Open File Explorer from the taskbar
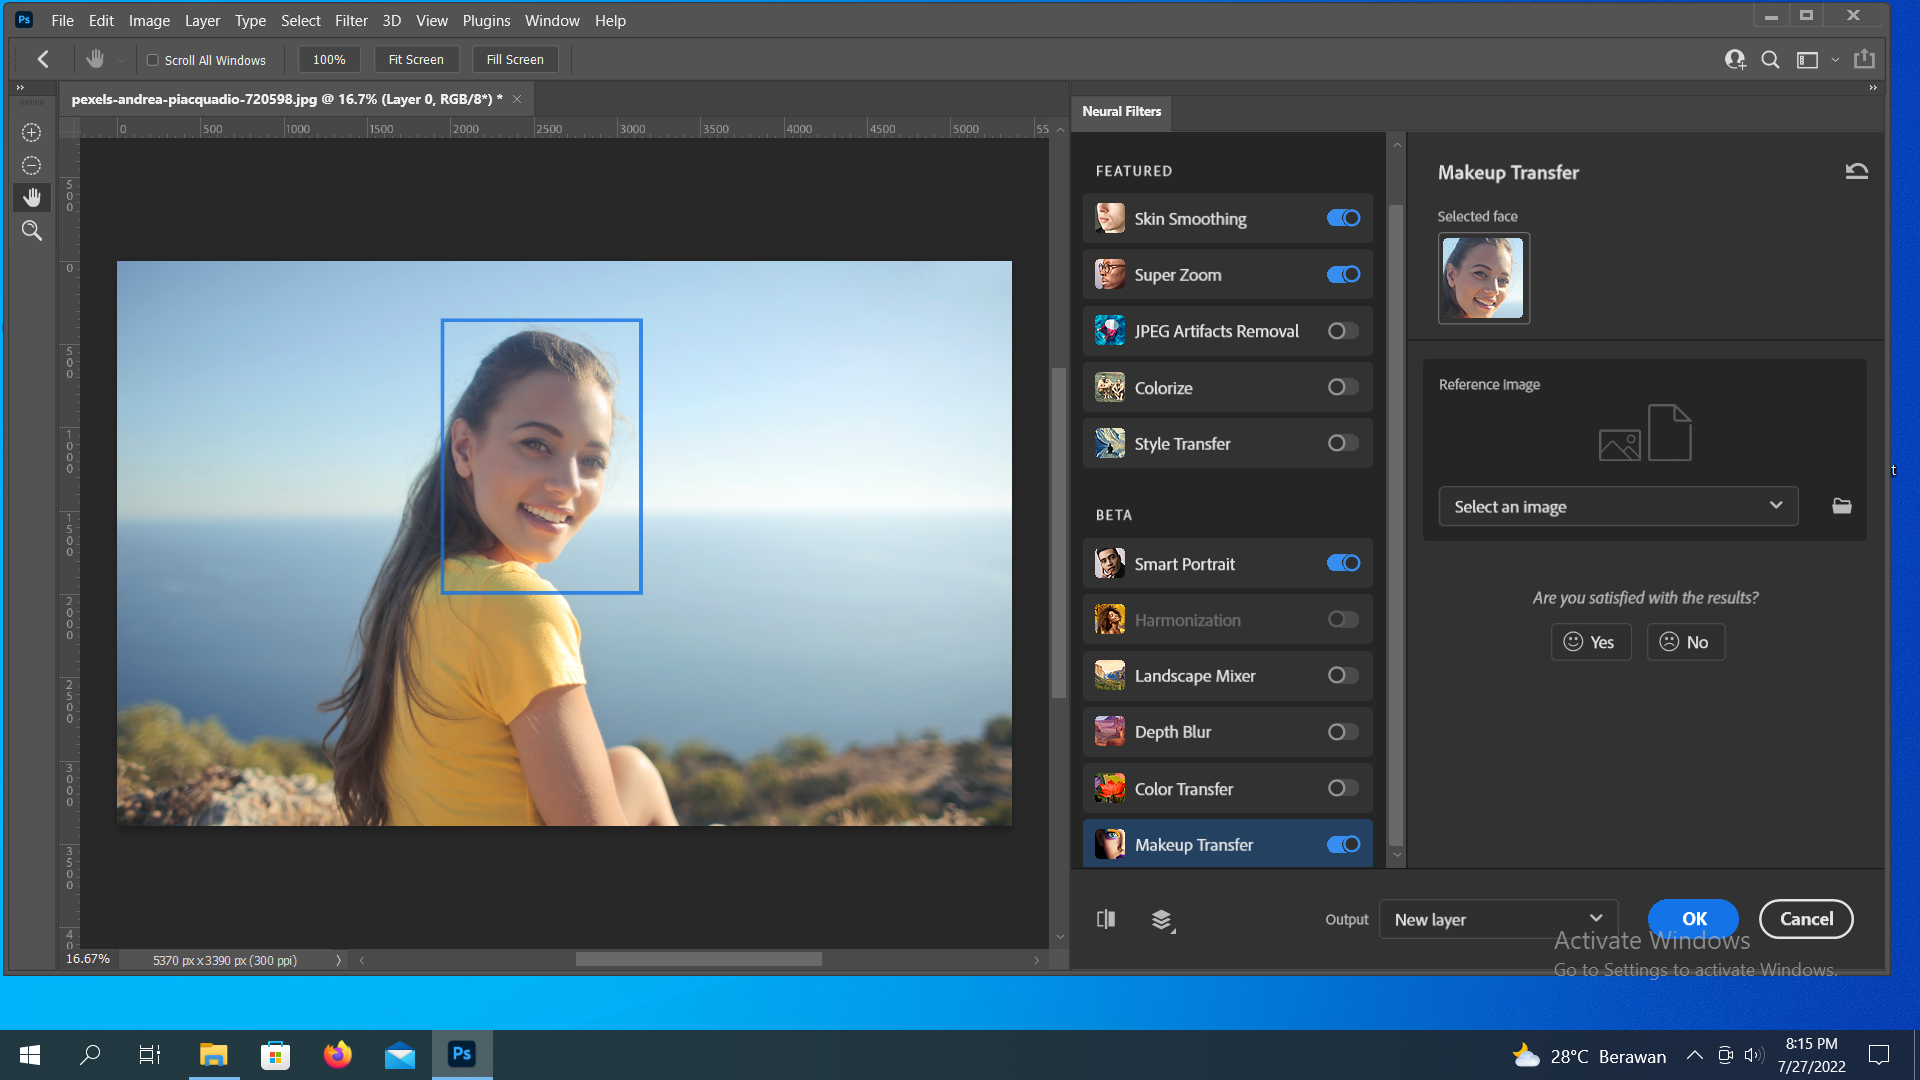The width and height of the screenshot is (1920, 1080). pyautogui.click(x=214, y=1054)
